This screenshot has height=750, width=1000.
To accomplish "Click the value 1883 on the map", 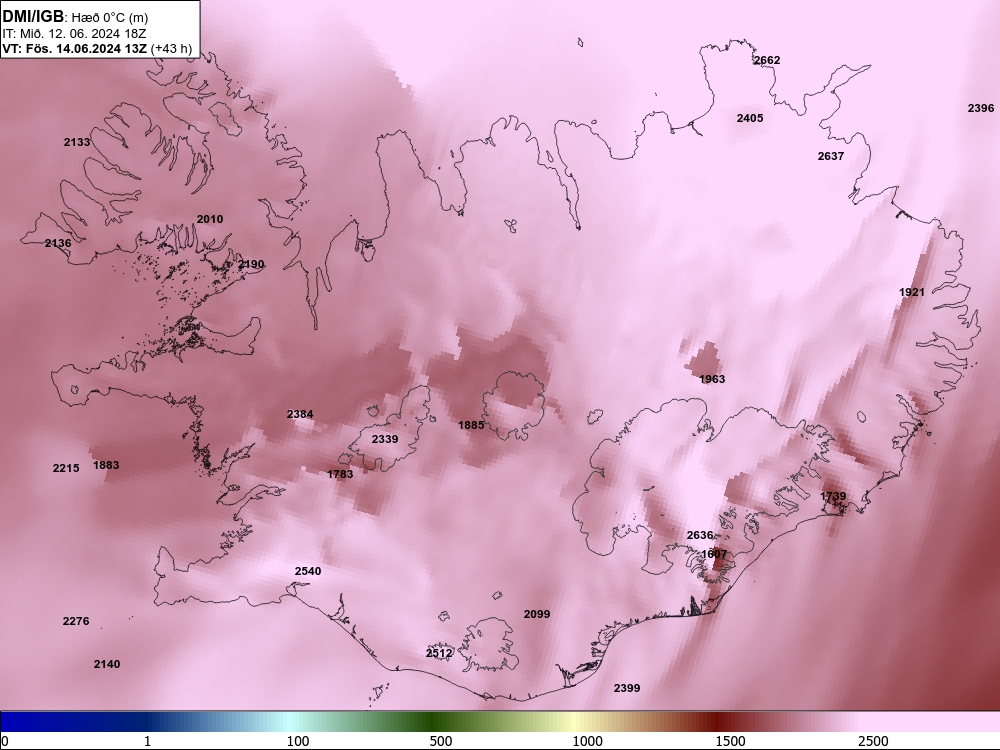I will click(x=106, y=465).
